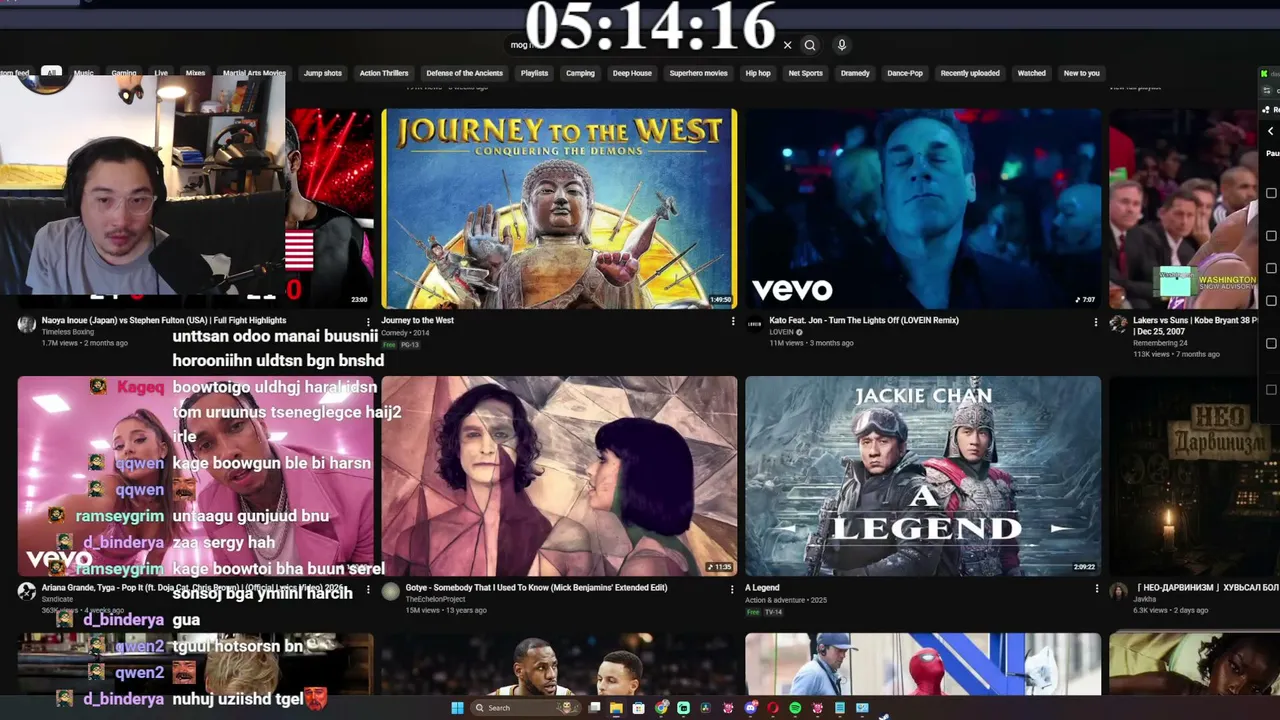Filter by Dance-Pop chip
Screen dimensions: 1280x720
pyautogui.click(x=905, y=73)
